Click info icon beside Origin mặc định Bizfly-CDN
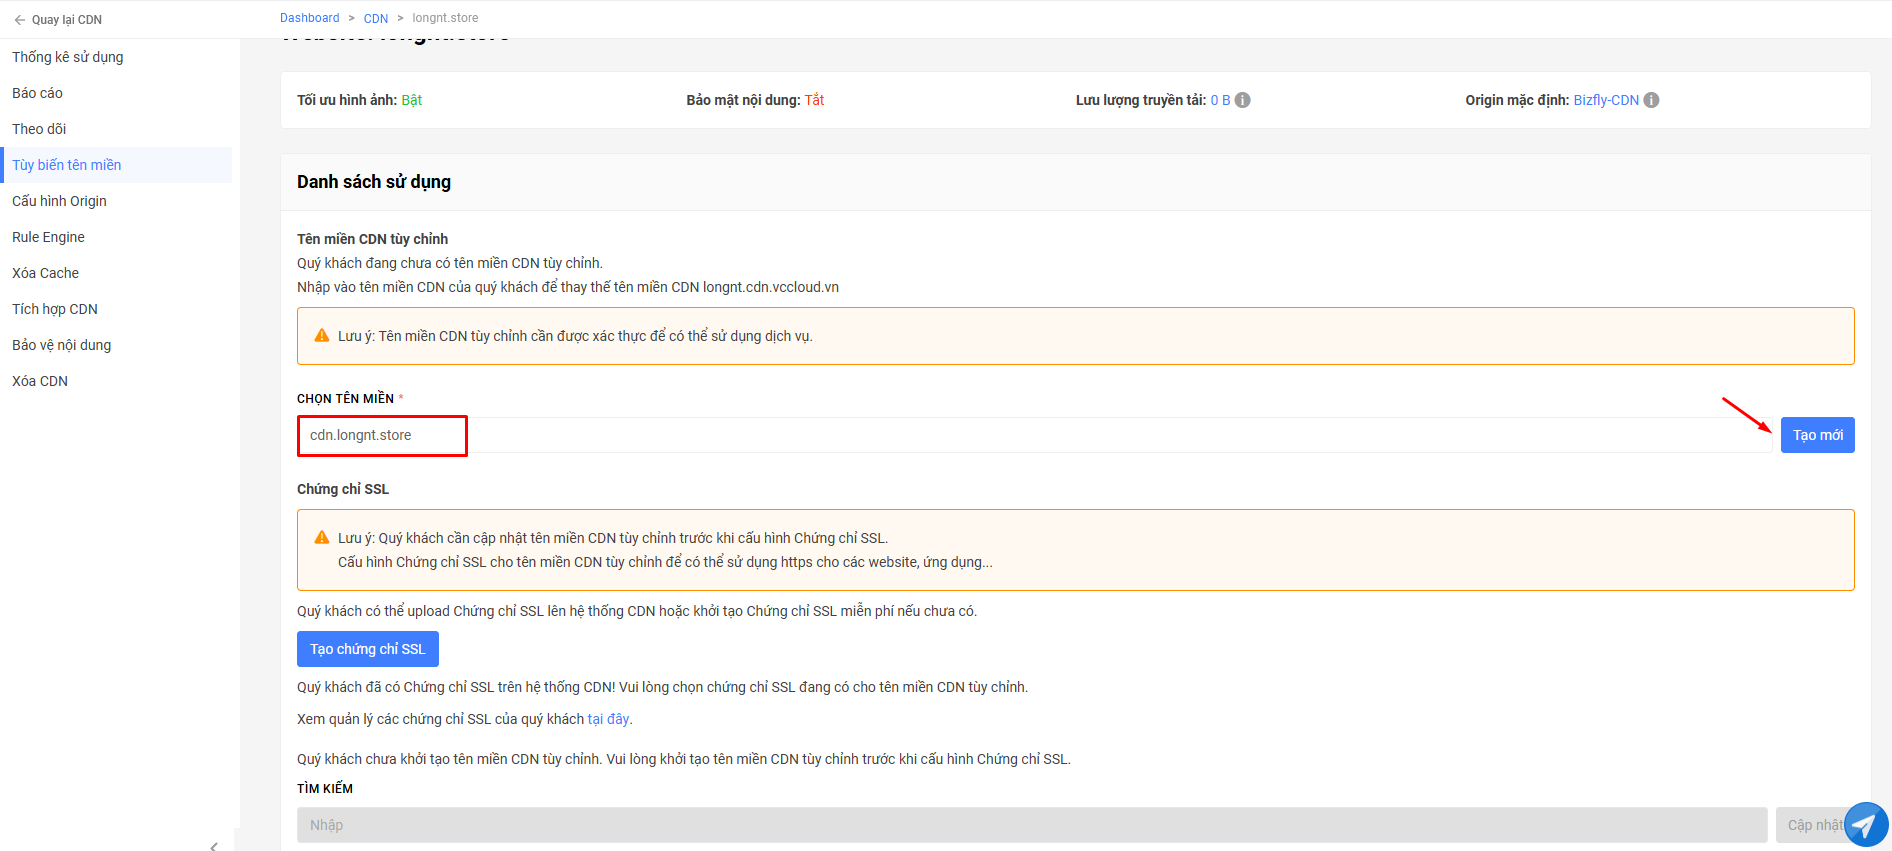 (1652, 100)
